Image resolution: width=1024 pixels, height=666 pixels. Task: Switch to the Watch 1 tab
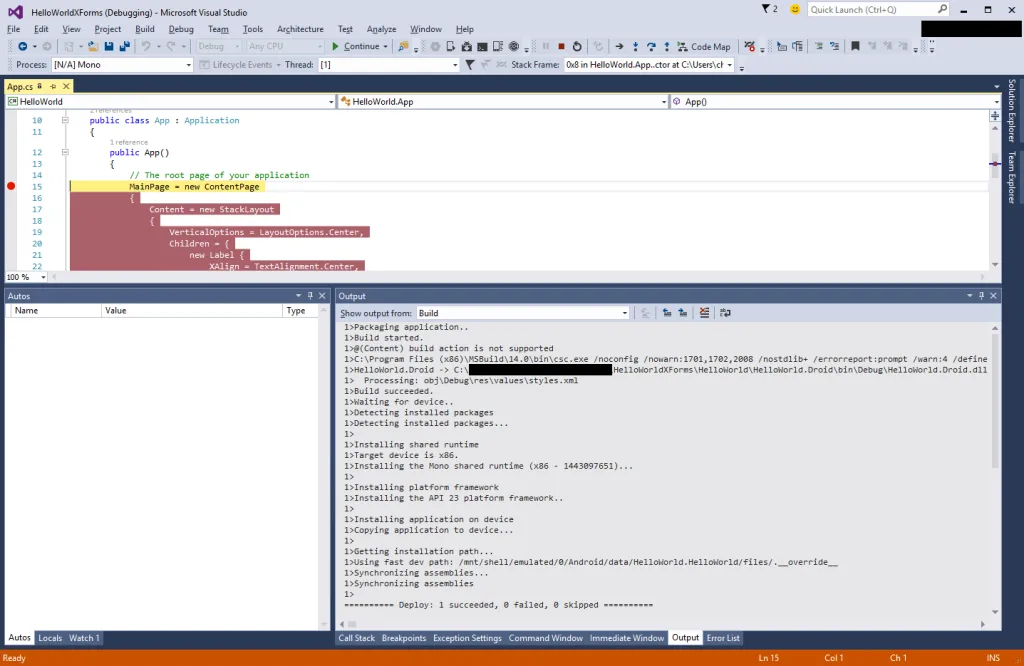pos(84,638)
